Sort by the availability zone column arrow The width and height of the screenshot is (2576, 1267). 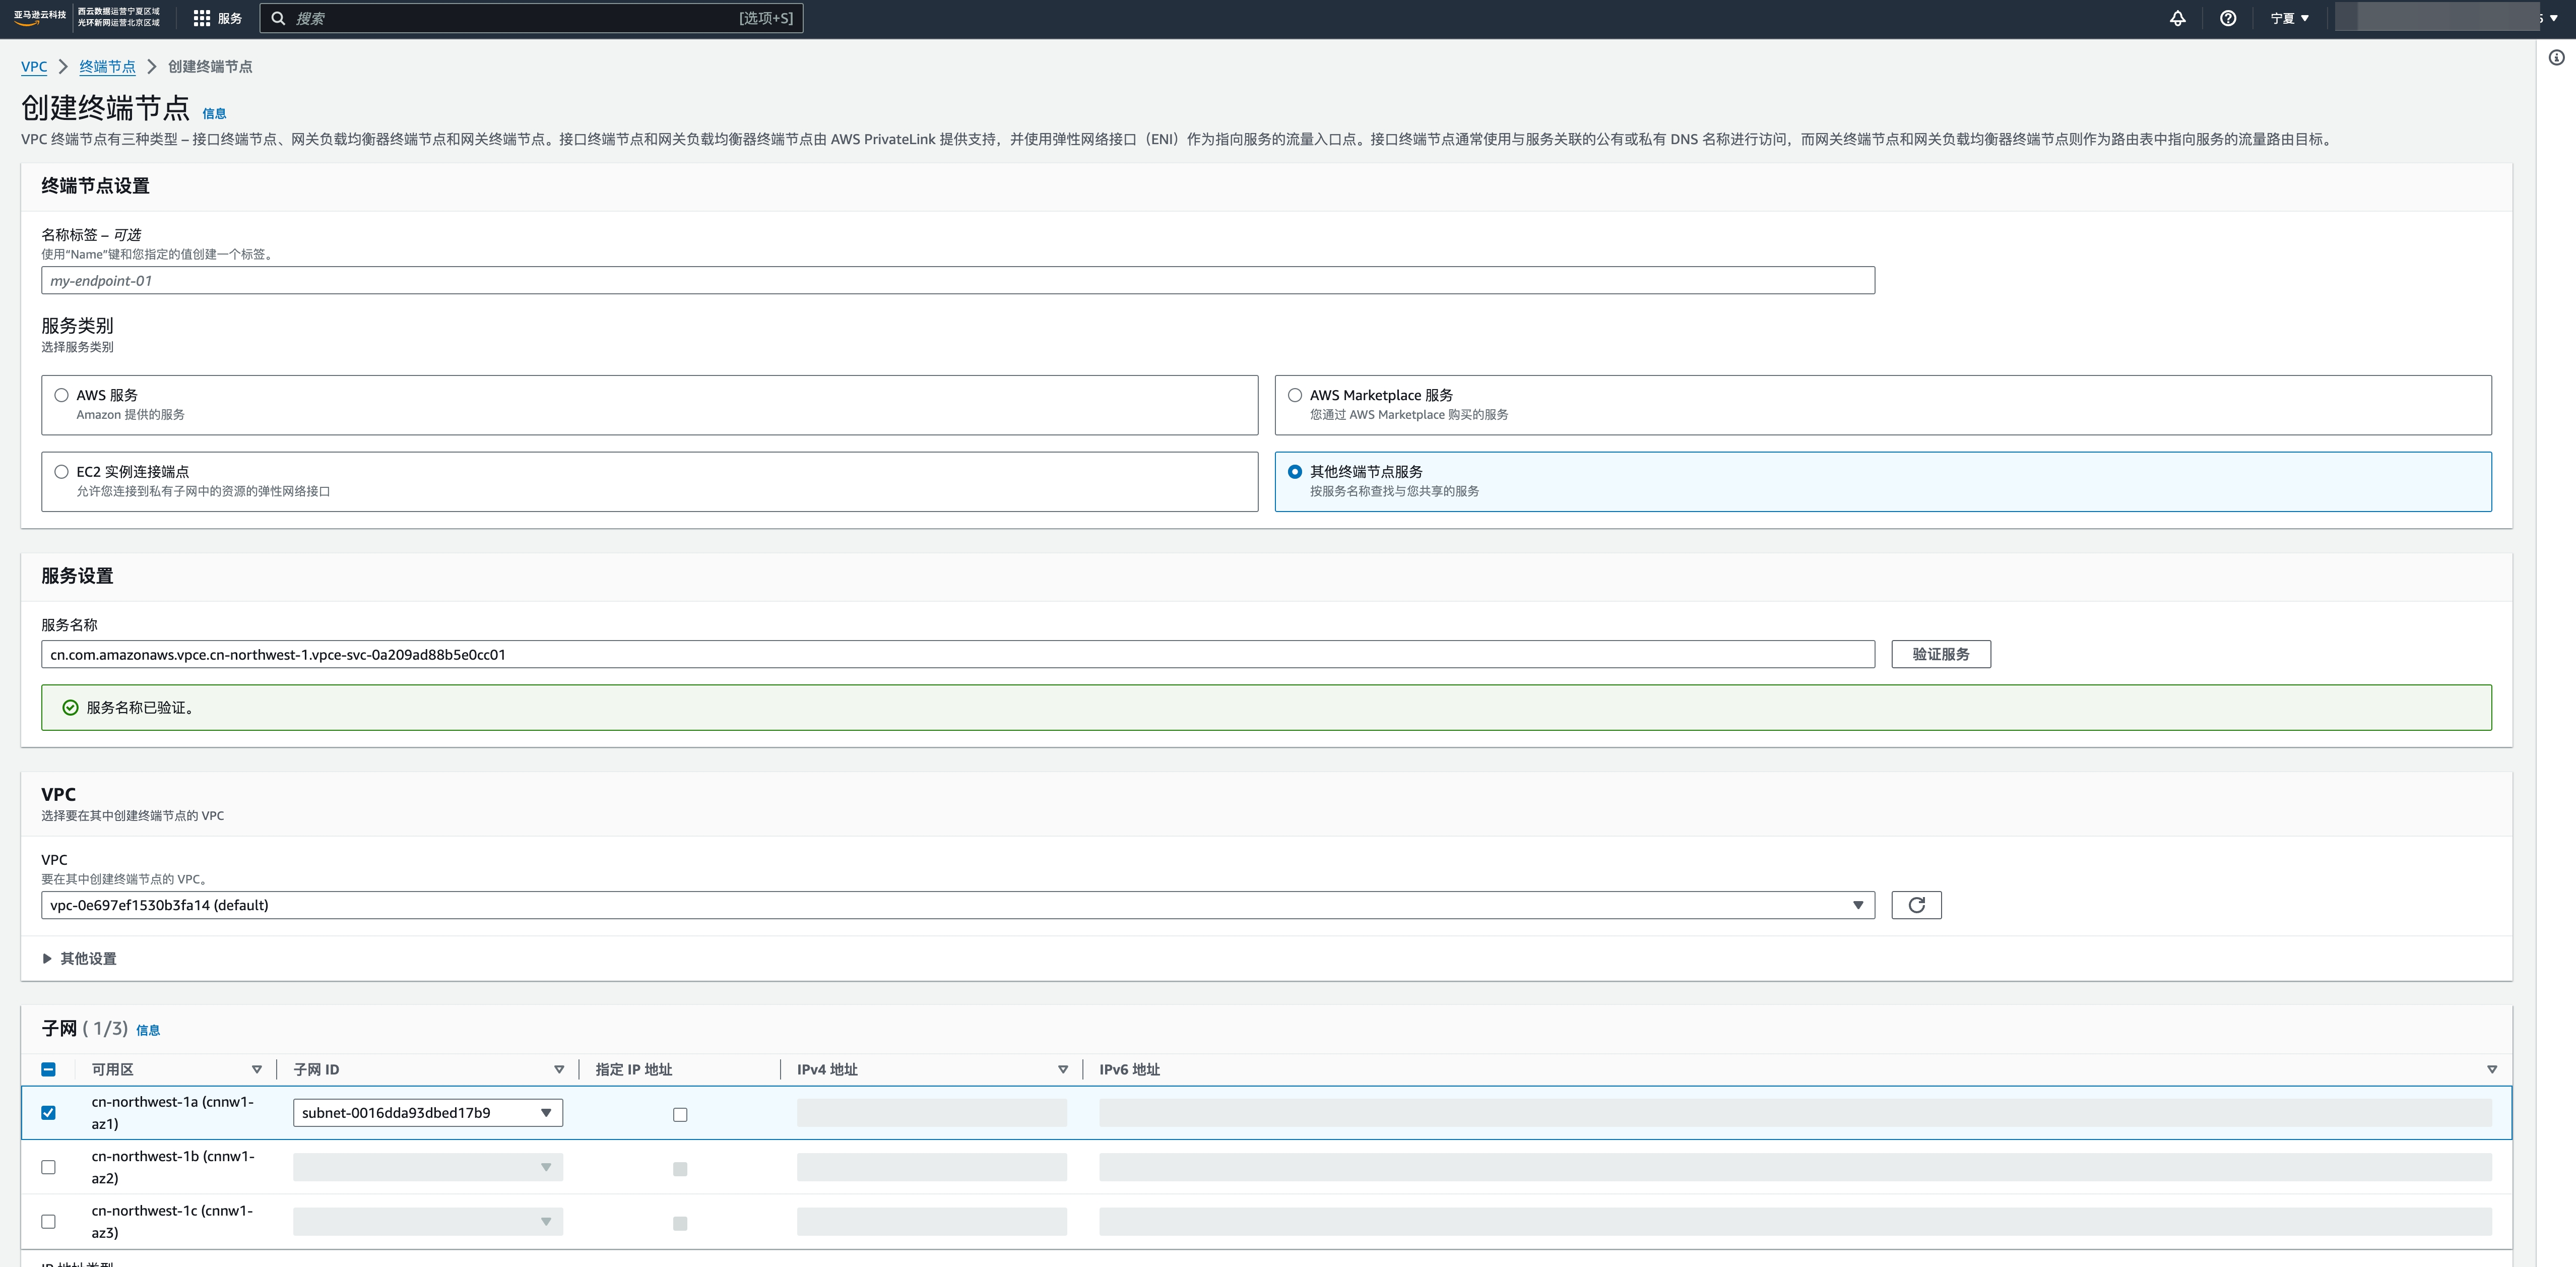pos(257,1069)
